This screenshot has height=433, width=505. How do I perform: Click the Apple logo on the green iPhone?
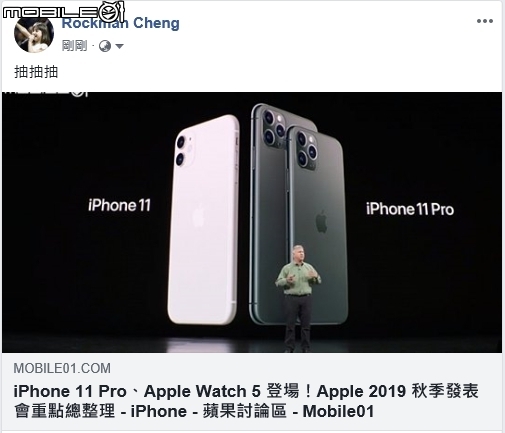321,221
